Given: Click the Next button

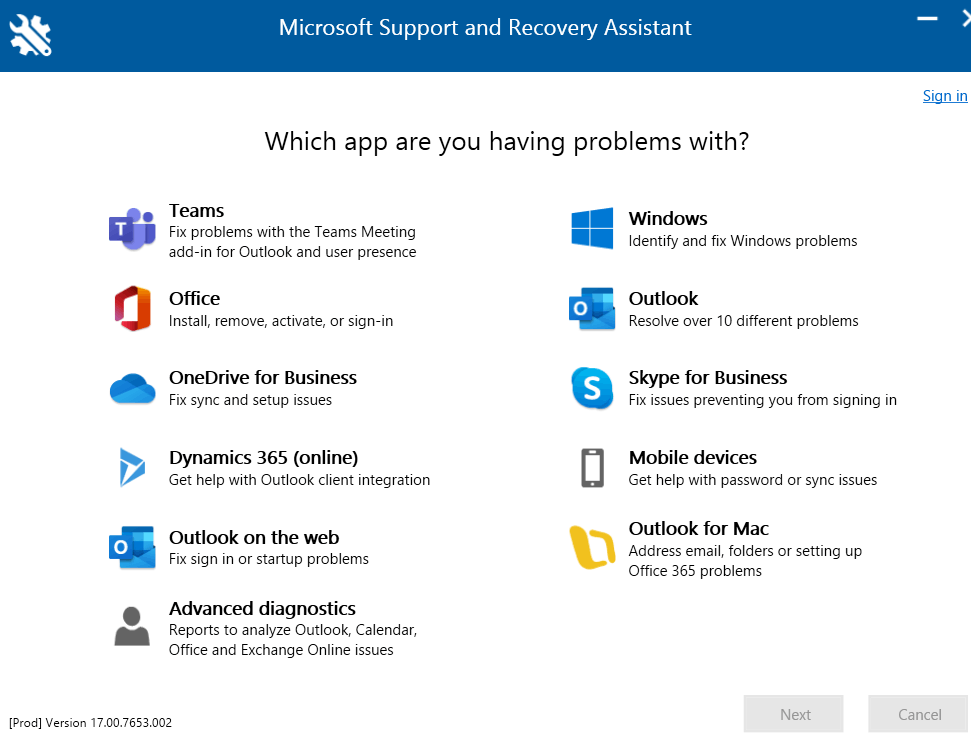Looking at the screenshot, I should click(794, 714).
